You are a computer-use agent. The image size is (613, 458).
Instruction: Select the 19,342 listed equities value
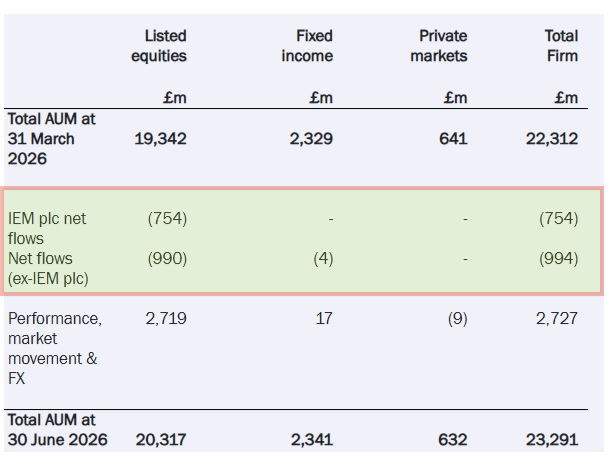160,139
